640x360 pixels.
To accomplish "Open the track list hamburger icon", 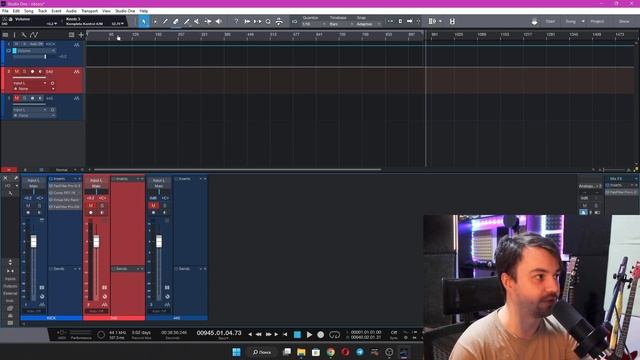I will (5, 35).
